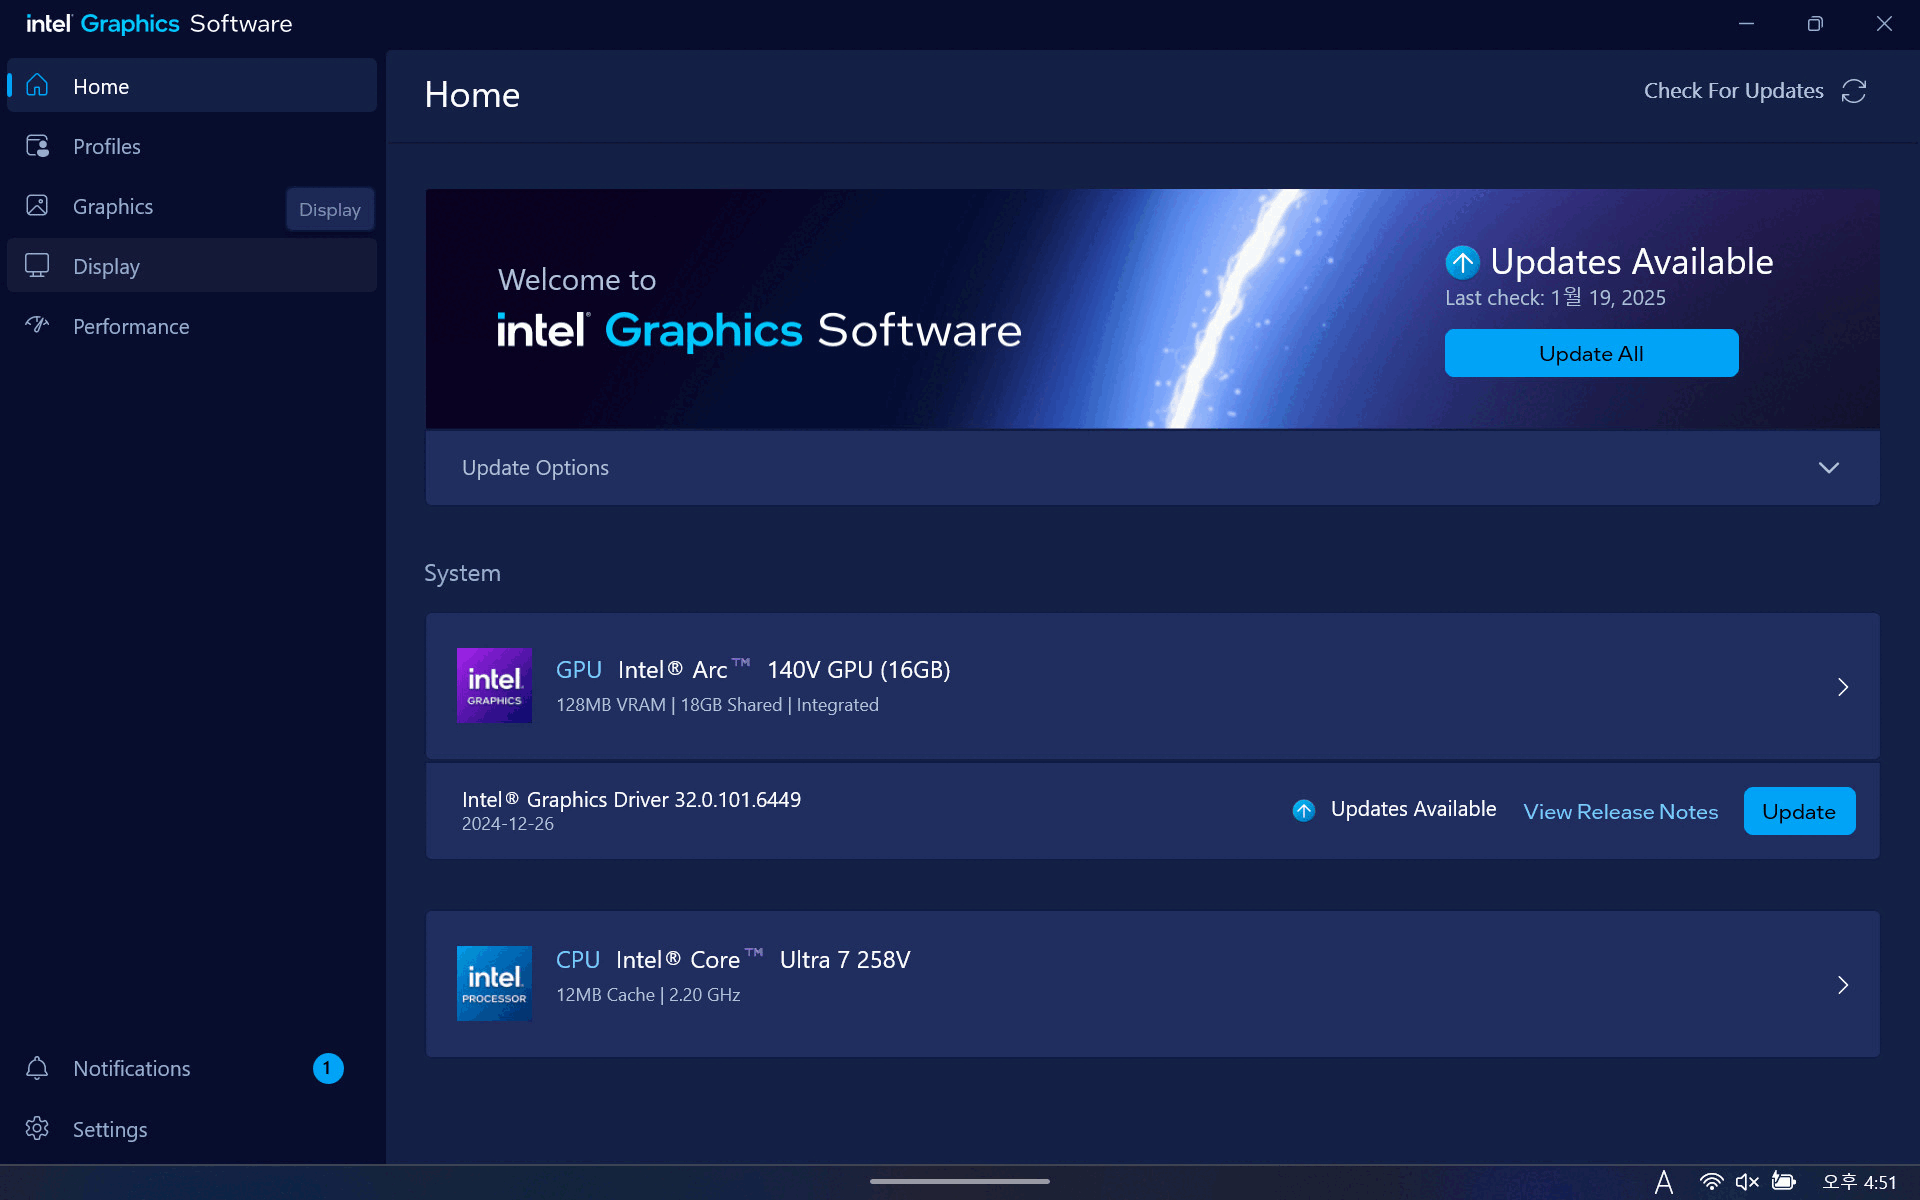Minimize the Intel Graphics Software window
Screen dimensions: 1920x1200
[1746, 23]
